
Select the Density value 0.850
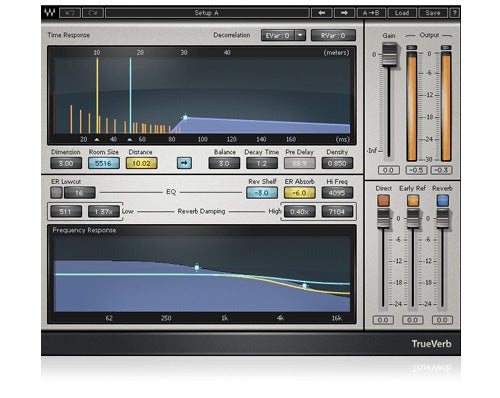point(337,163)
